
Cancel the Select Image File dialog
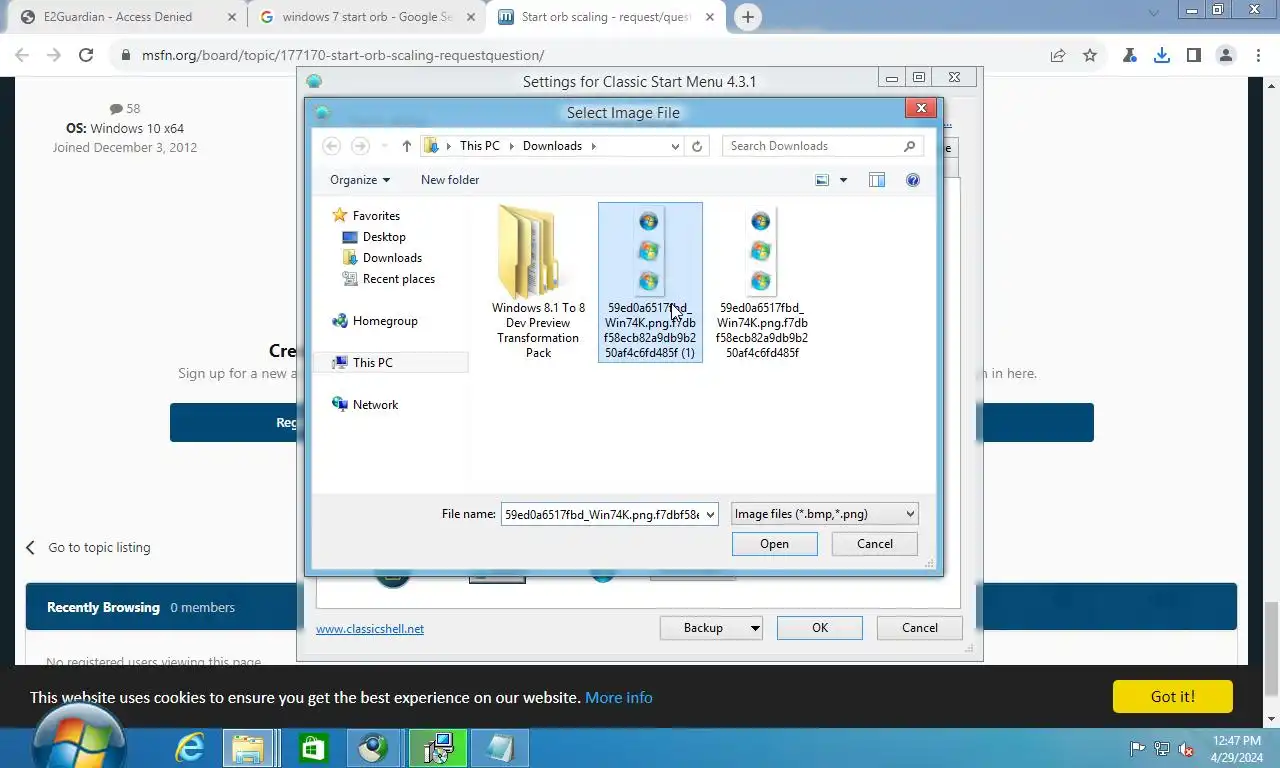[x=875, y=544]
